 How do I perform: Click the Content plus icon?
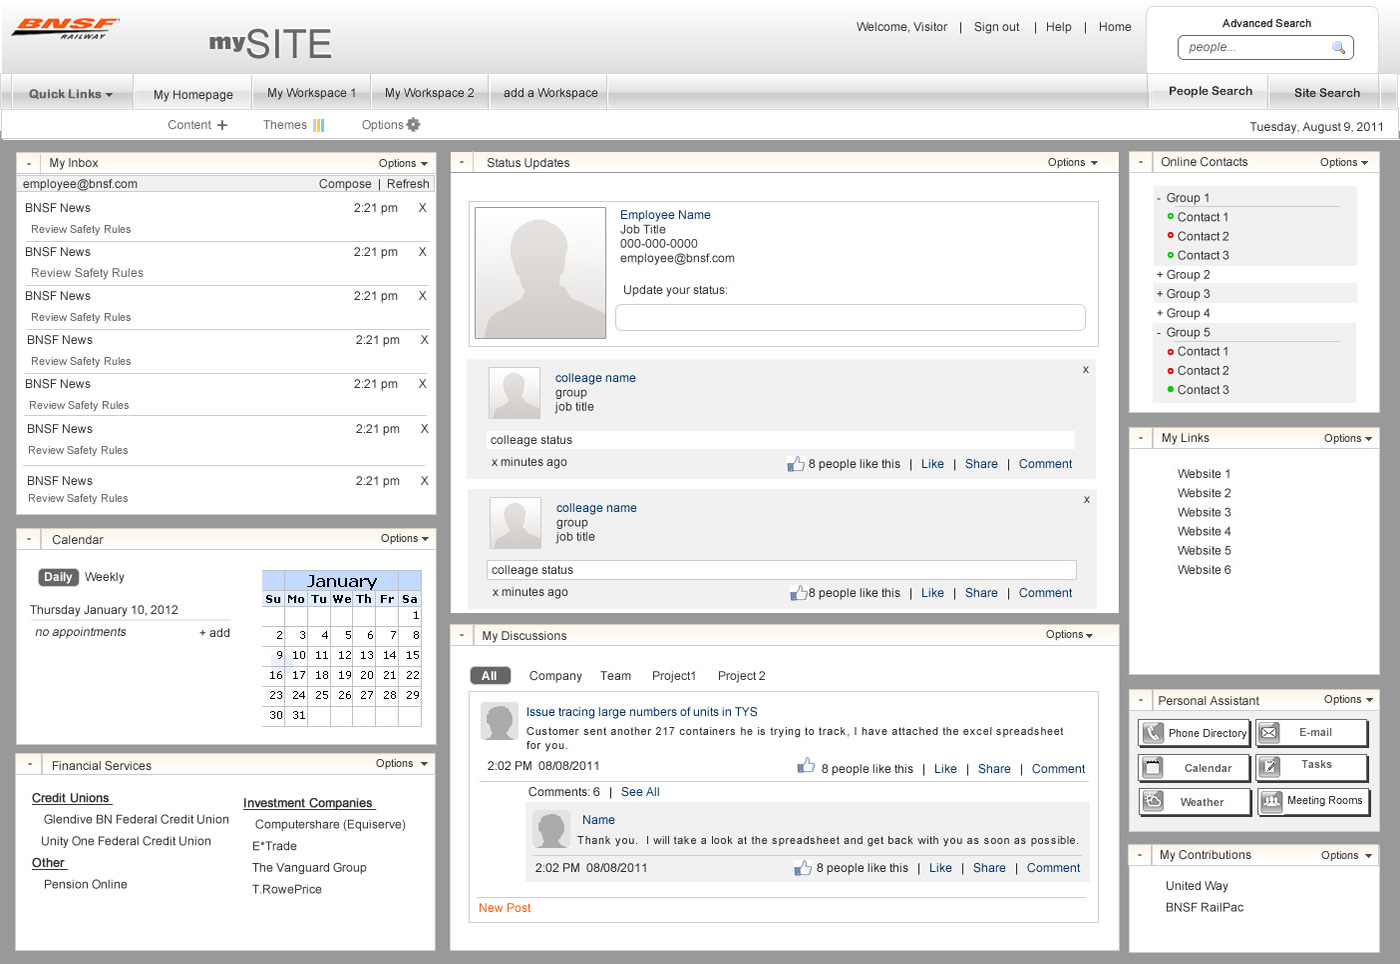pos(222,125)
